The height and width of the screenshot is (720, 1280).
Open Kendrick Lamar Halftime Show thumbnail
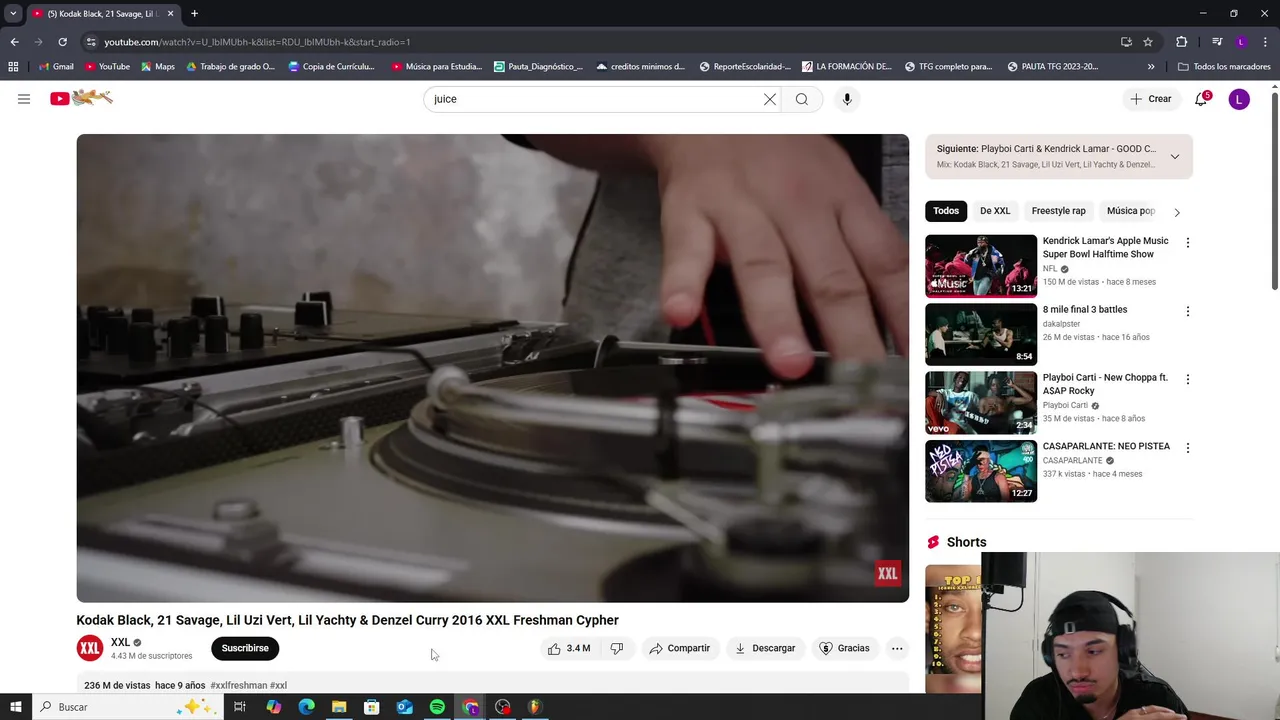981,266
